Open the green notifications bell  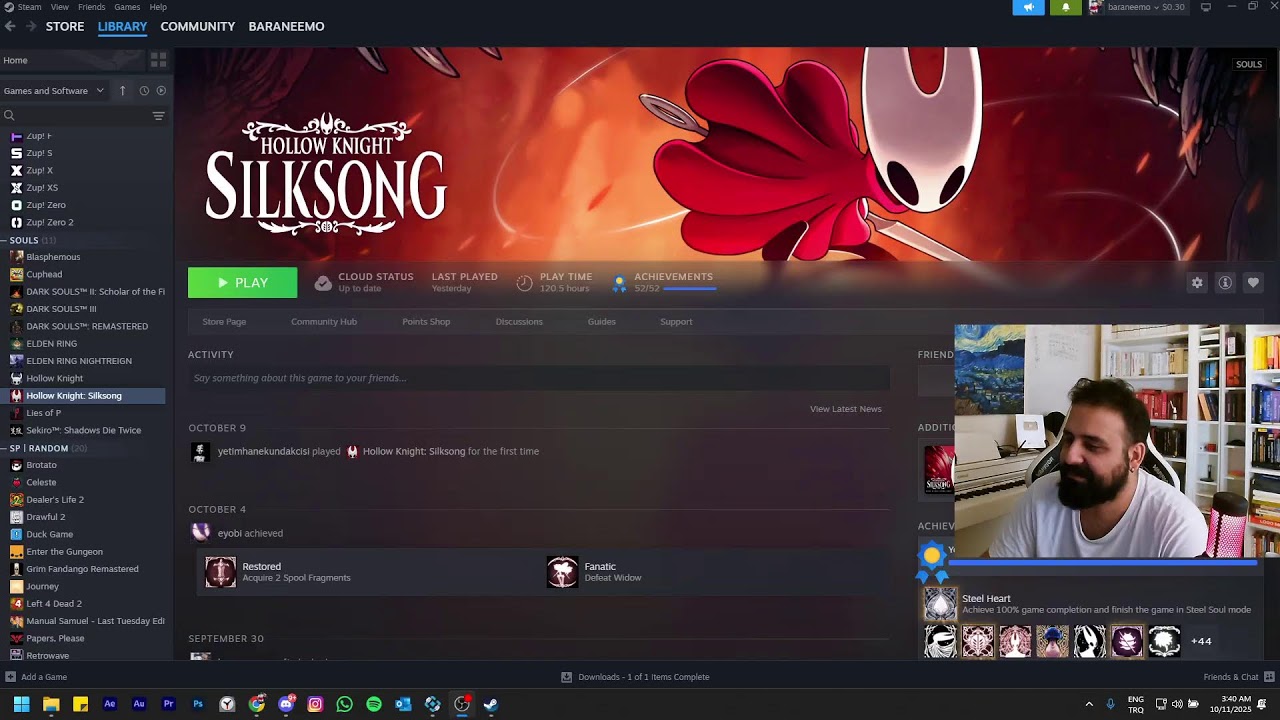(x=1065, y=7)
